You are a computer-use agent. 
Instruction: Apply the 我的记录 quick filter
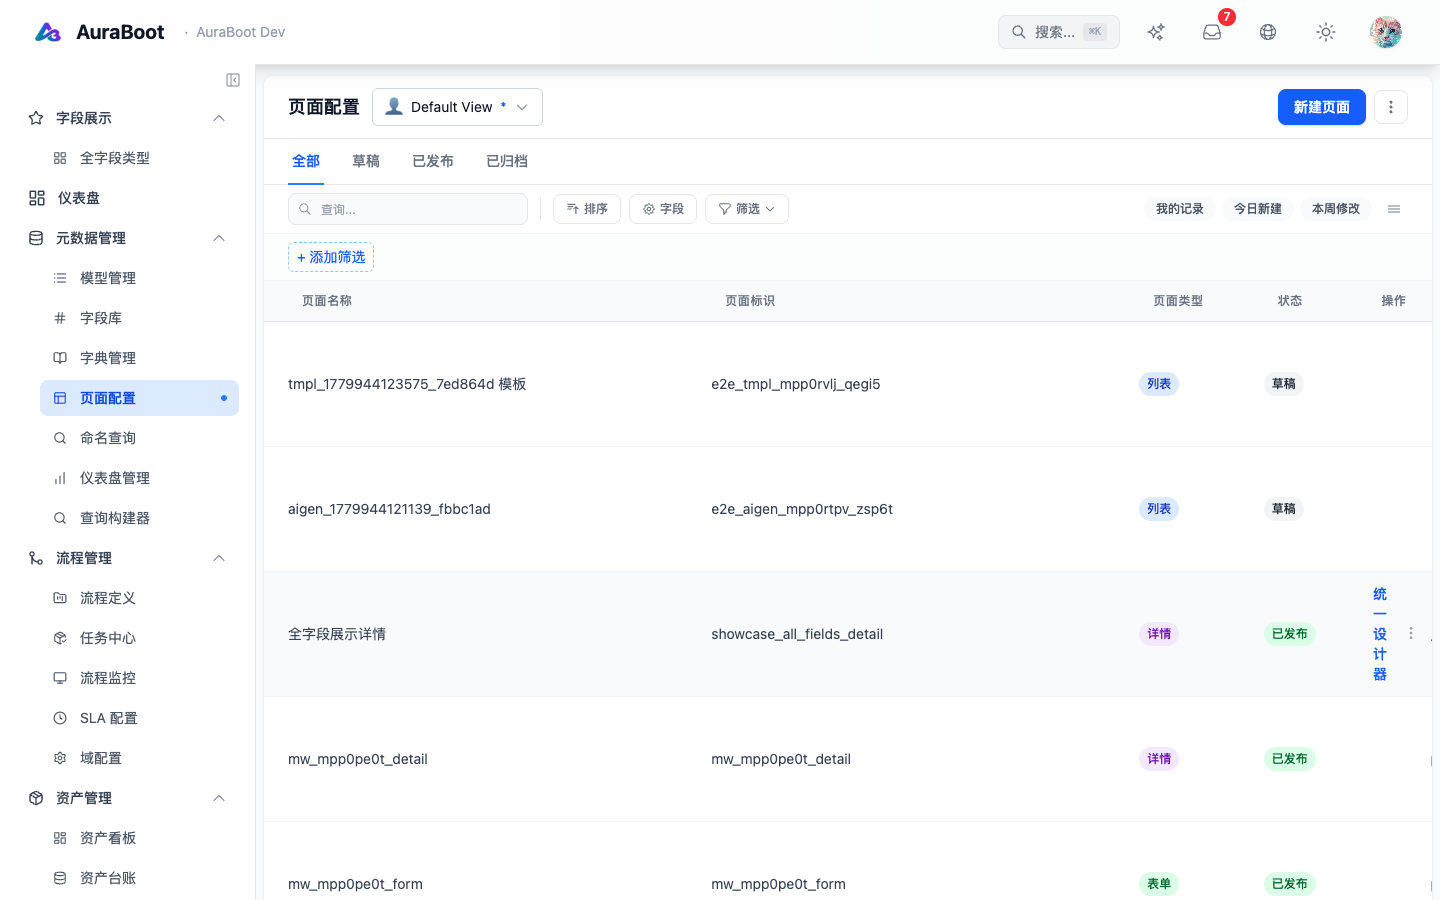point(1180,209)
